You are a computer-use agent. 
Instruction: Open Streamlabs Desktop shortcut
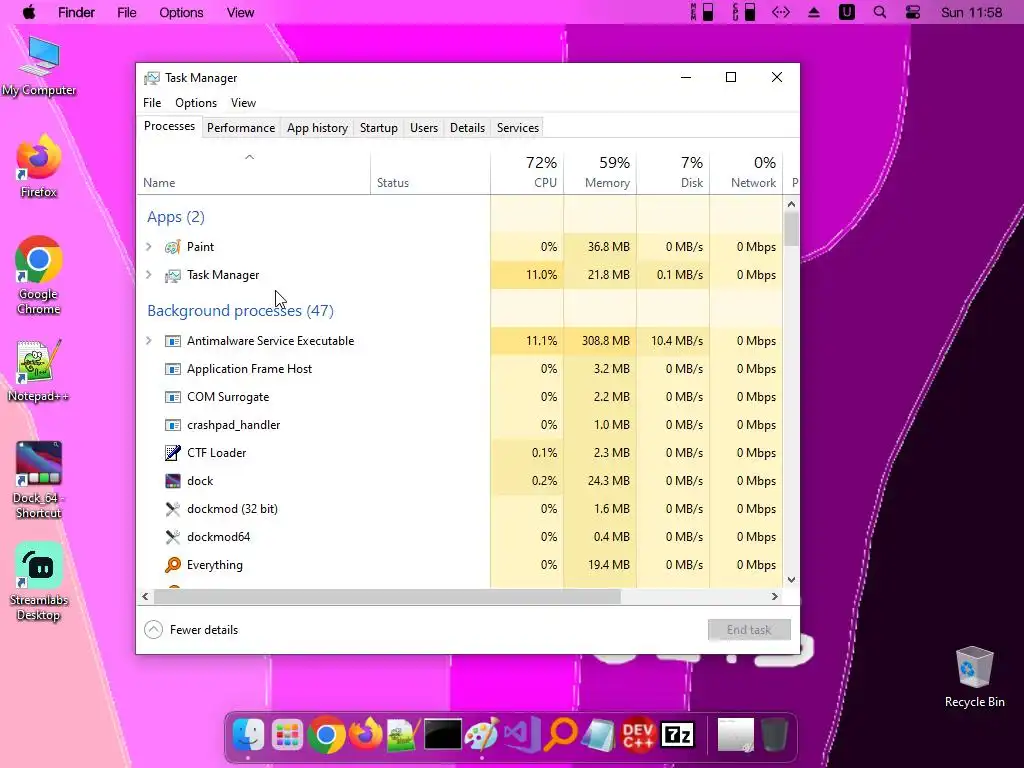pyautogui.click(x=39, y=582)
